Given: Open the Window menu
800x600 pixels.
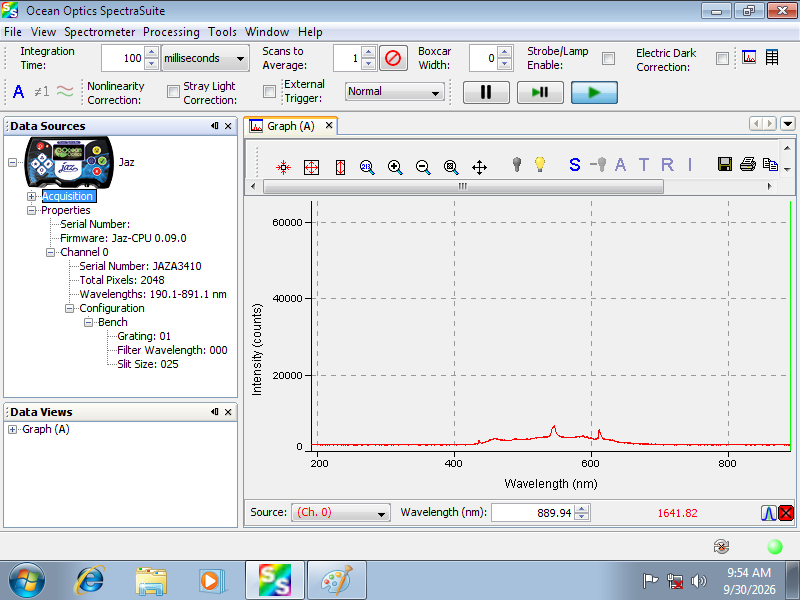Looking at the screenshot, I should tap(267, 32).
